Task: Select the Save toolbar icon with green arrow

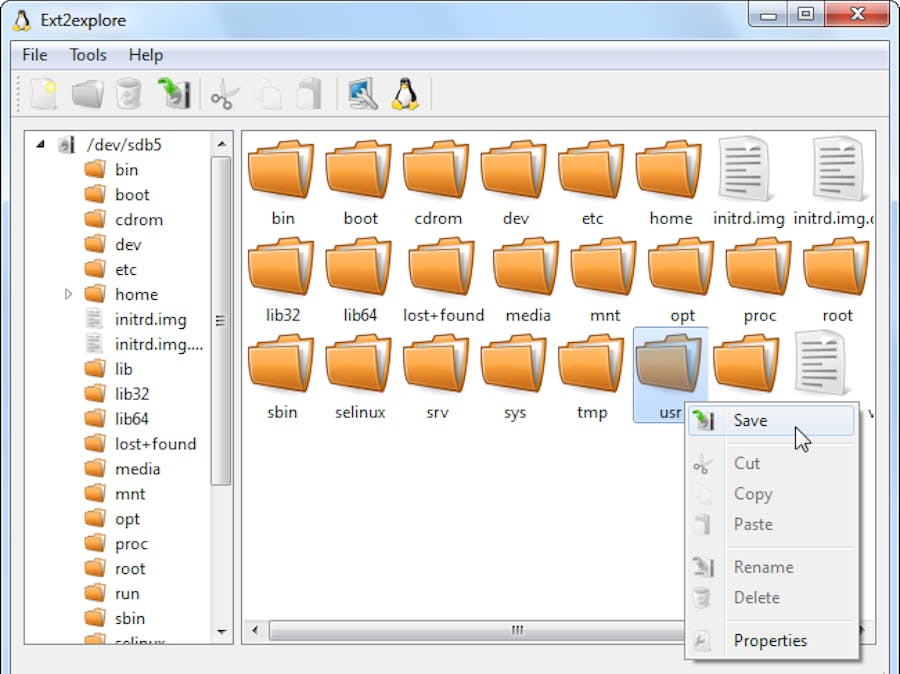Action: pyautogui.click(x=172, y=93)
